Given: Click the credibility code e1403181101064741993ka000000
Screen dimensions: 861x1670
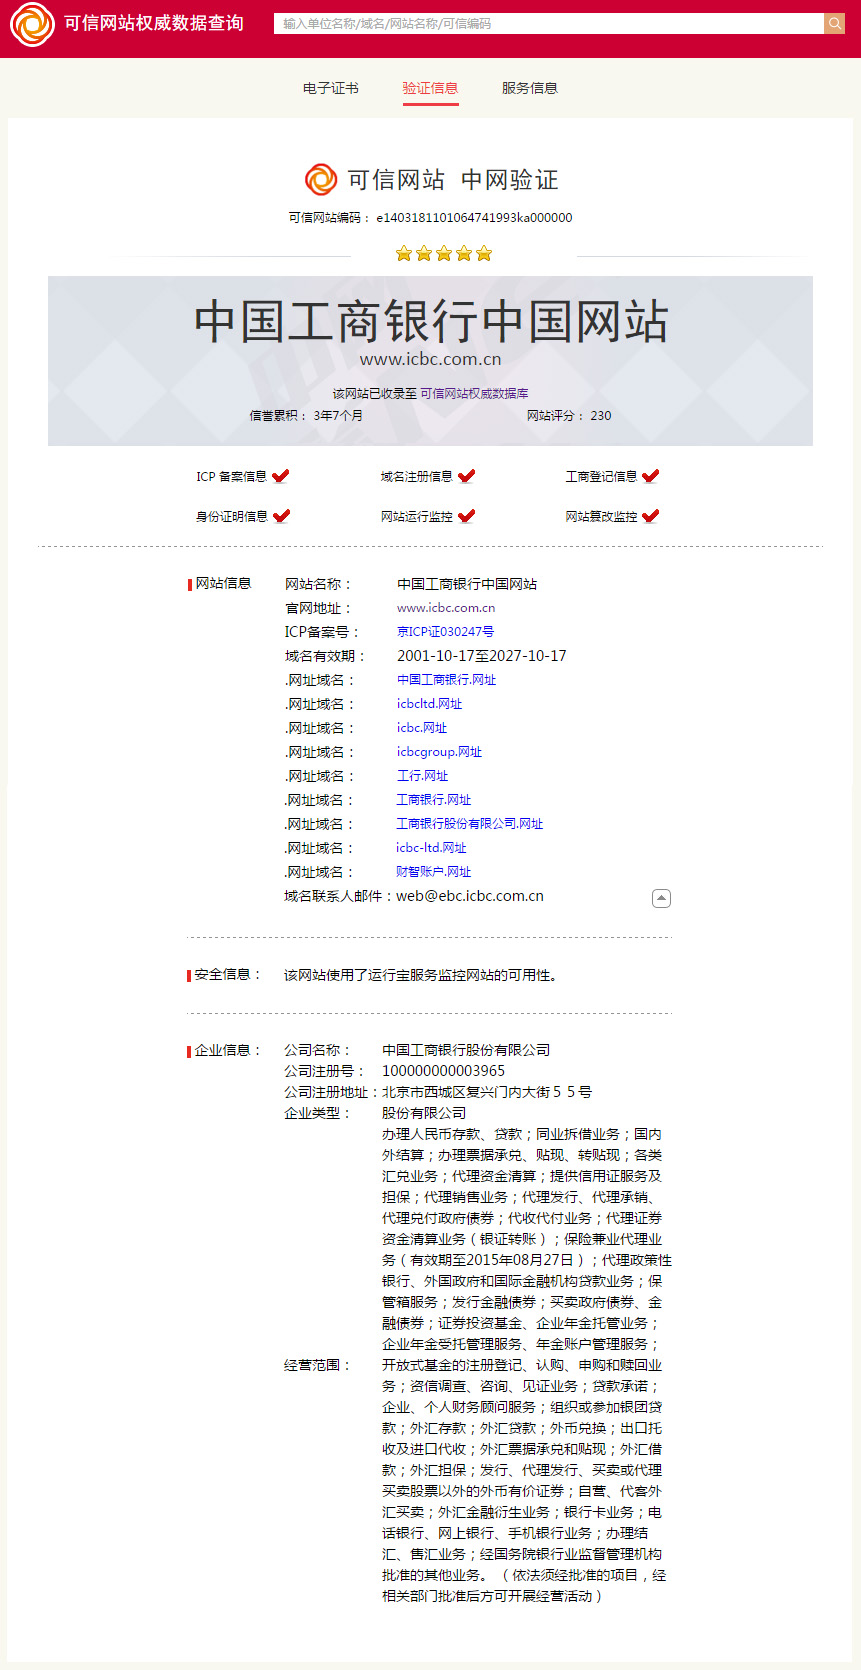Looking at the screenshot, I should pyautogui.click(x=474, y=218).
